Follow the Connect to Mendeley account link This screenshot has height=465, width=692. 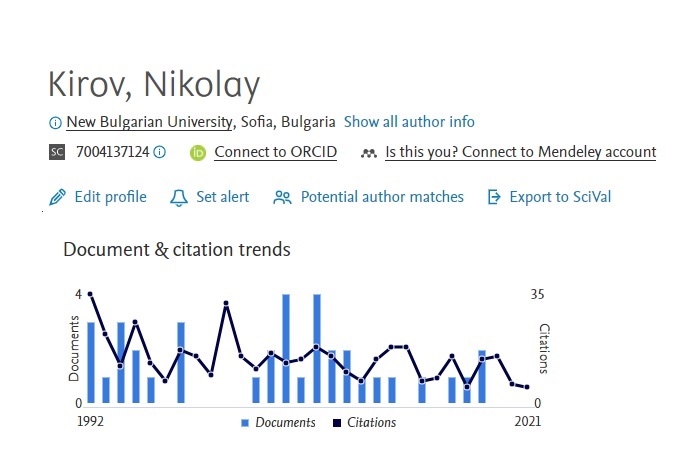[x=520, y=152]
